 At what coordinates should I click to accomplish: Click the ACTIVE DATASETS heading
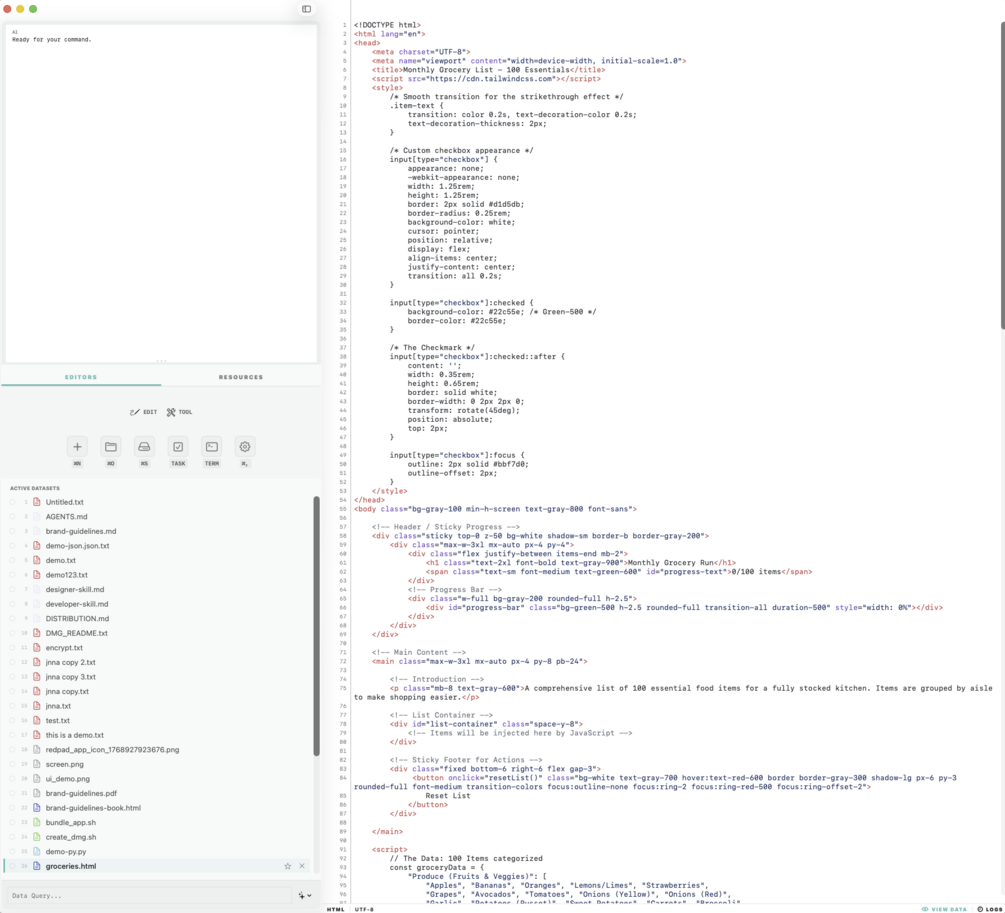(x=35, y=489)
